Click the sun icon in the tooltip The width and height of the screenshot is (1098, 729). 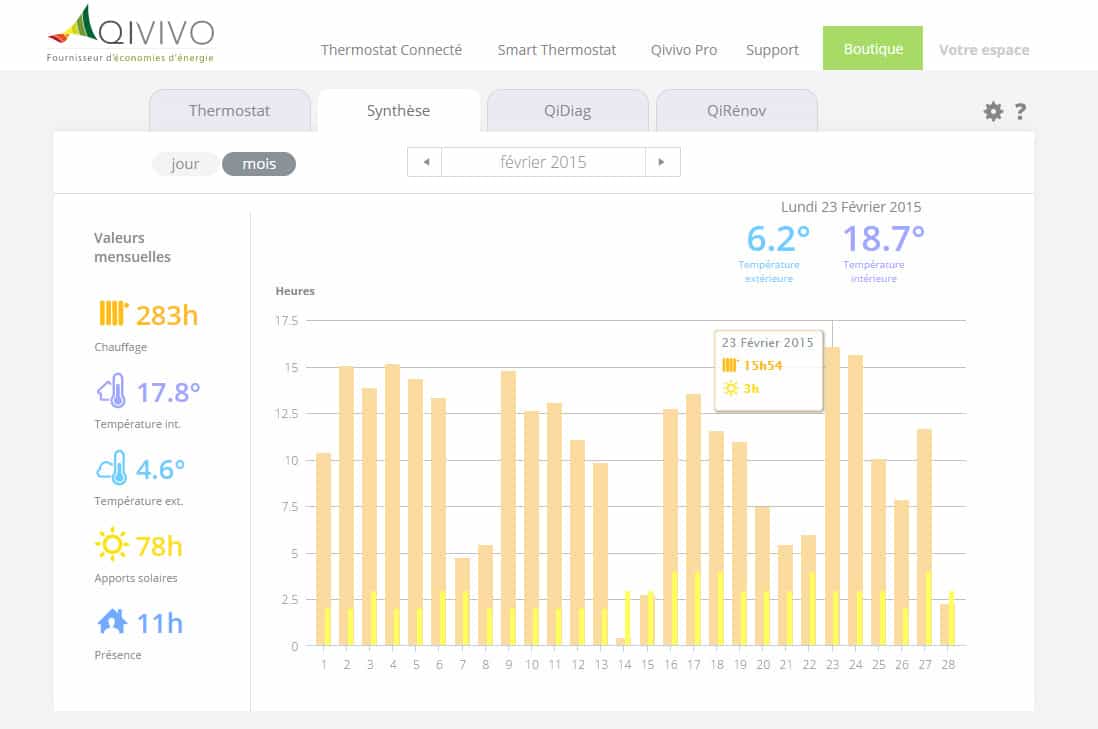pyautogui.click(x=730, y=388)
